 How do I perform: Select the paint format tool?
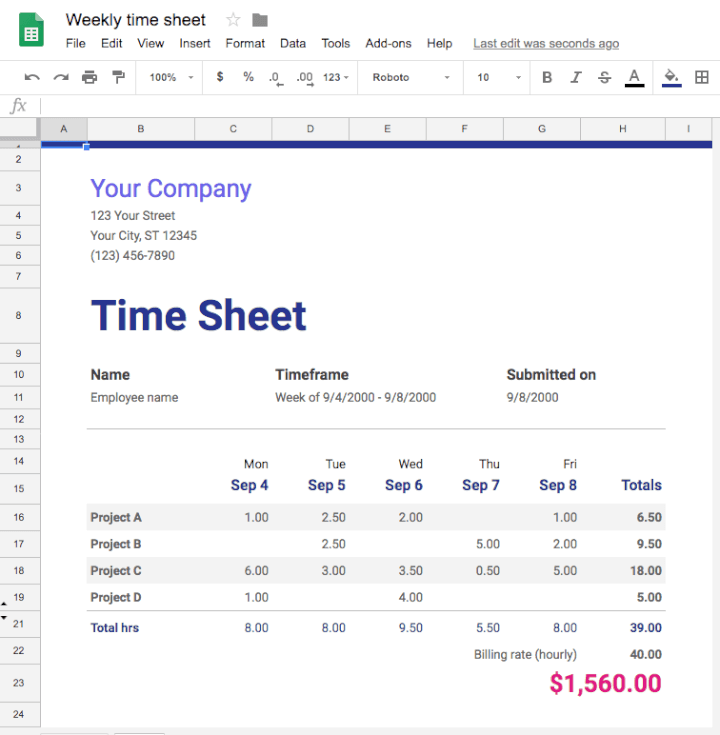pyautogui.click(x=118, y=77)
